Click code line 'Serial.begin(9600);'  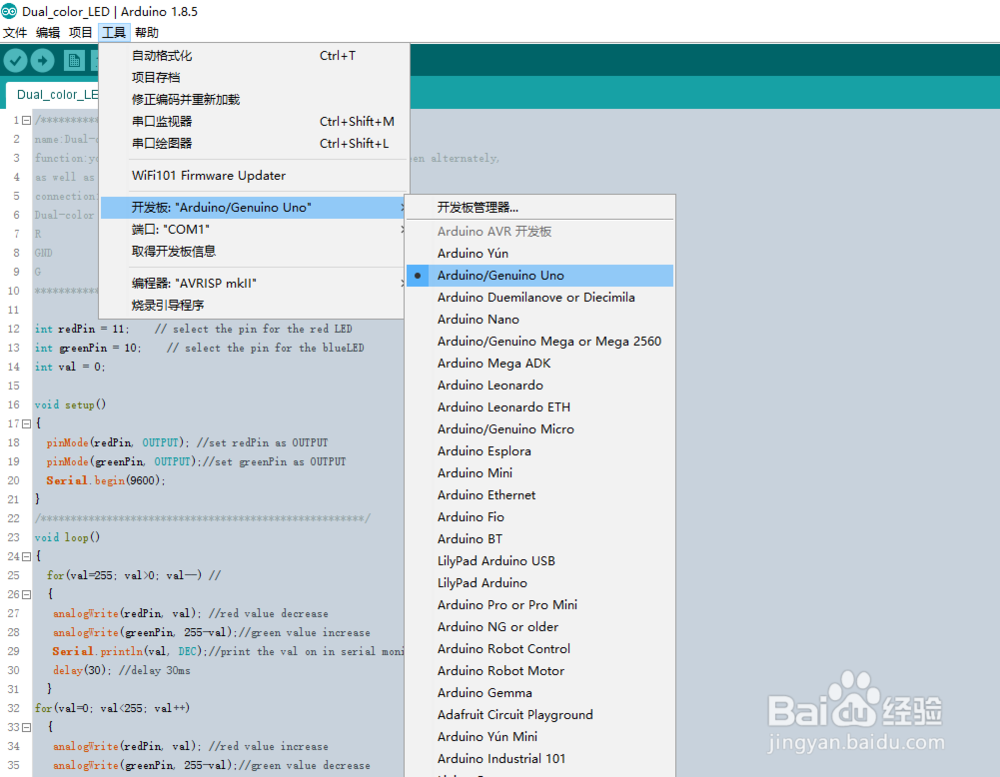(105, 481)
